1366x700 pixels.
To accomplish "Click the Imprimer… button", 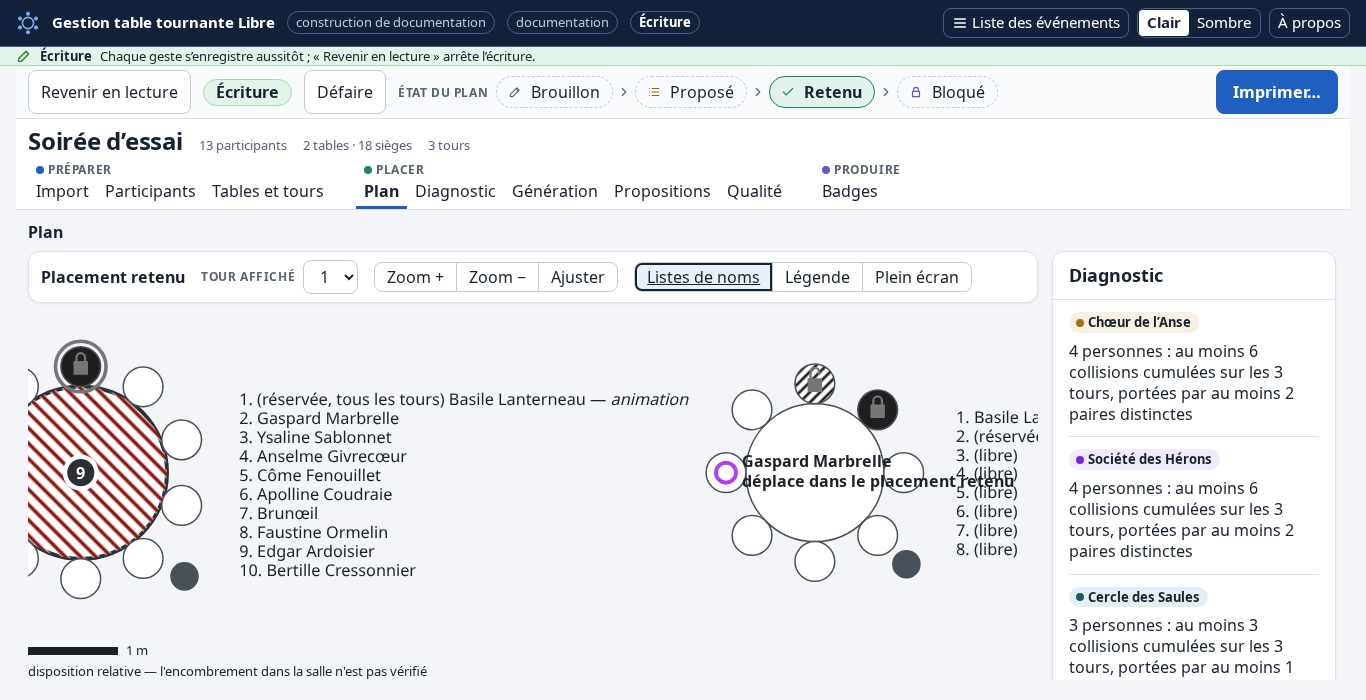I will [1277, 92].
